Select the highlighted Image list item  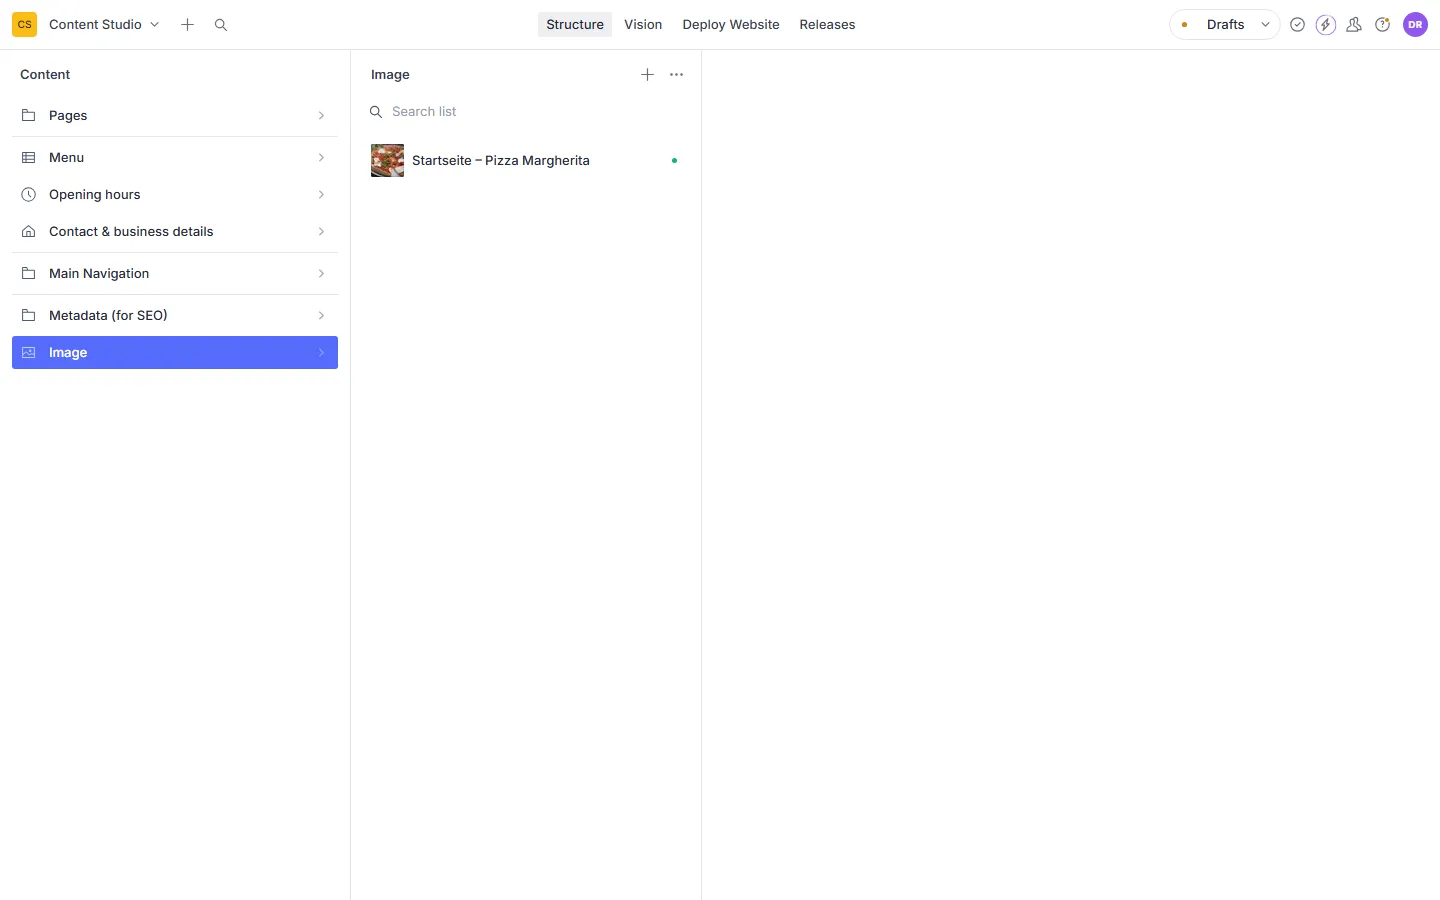pos(175,352)
